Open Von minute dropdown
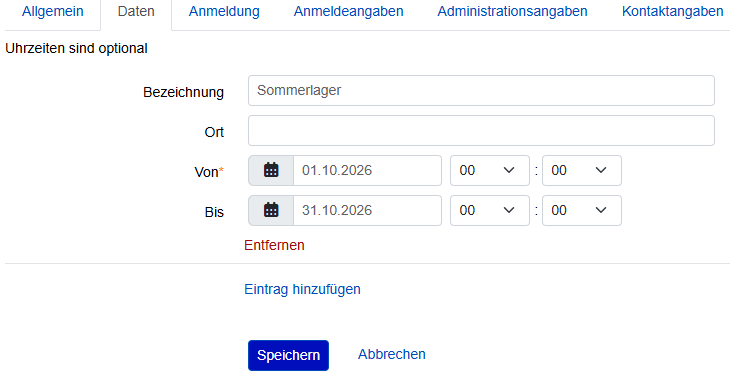Image resolution: width=730 pixels, height=381 pixels. pyautogui.click(x=581, y=170)
